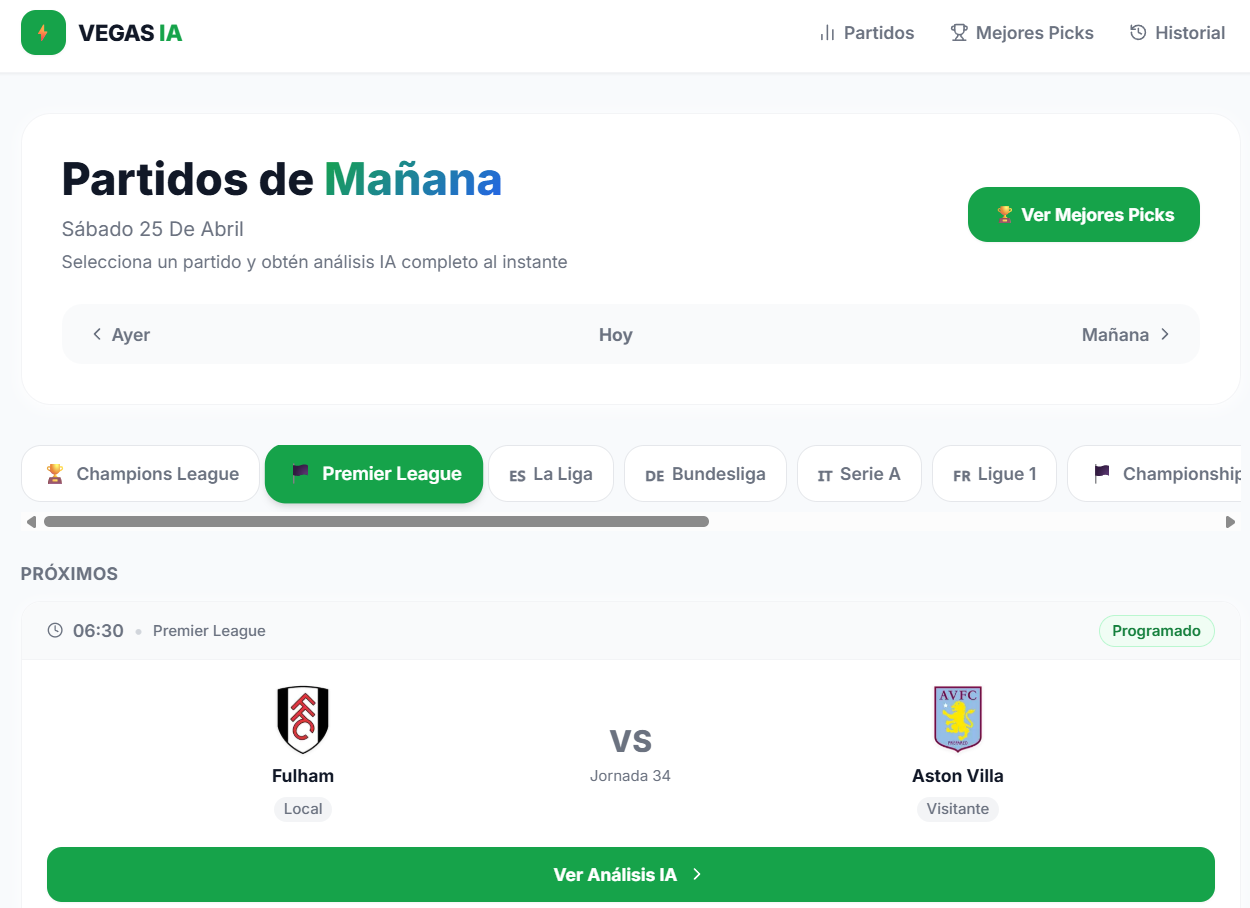Go to previous day with Ayer chevron

[x=97, y=334]
